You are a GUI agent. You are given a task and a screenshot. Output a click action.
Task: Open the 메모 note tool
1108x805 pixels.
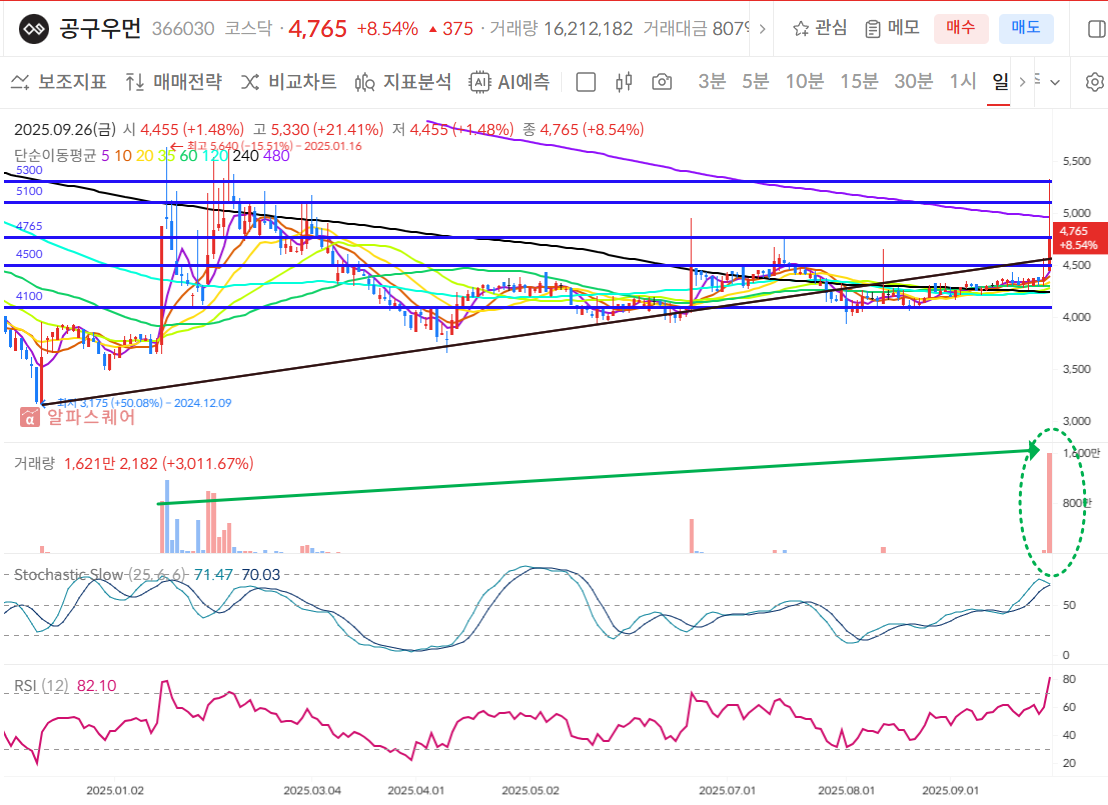click(x=892, y=28)
